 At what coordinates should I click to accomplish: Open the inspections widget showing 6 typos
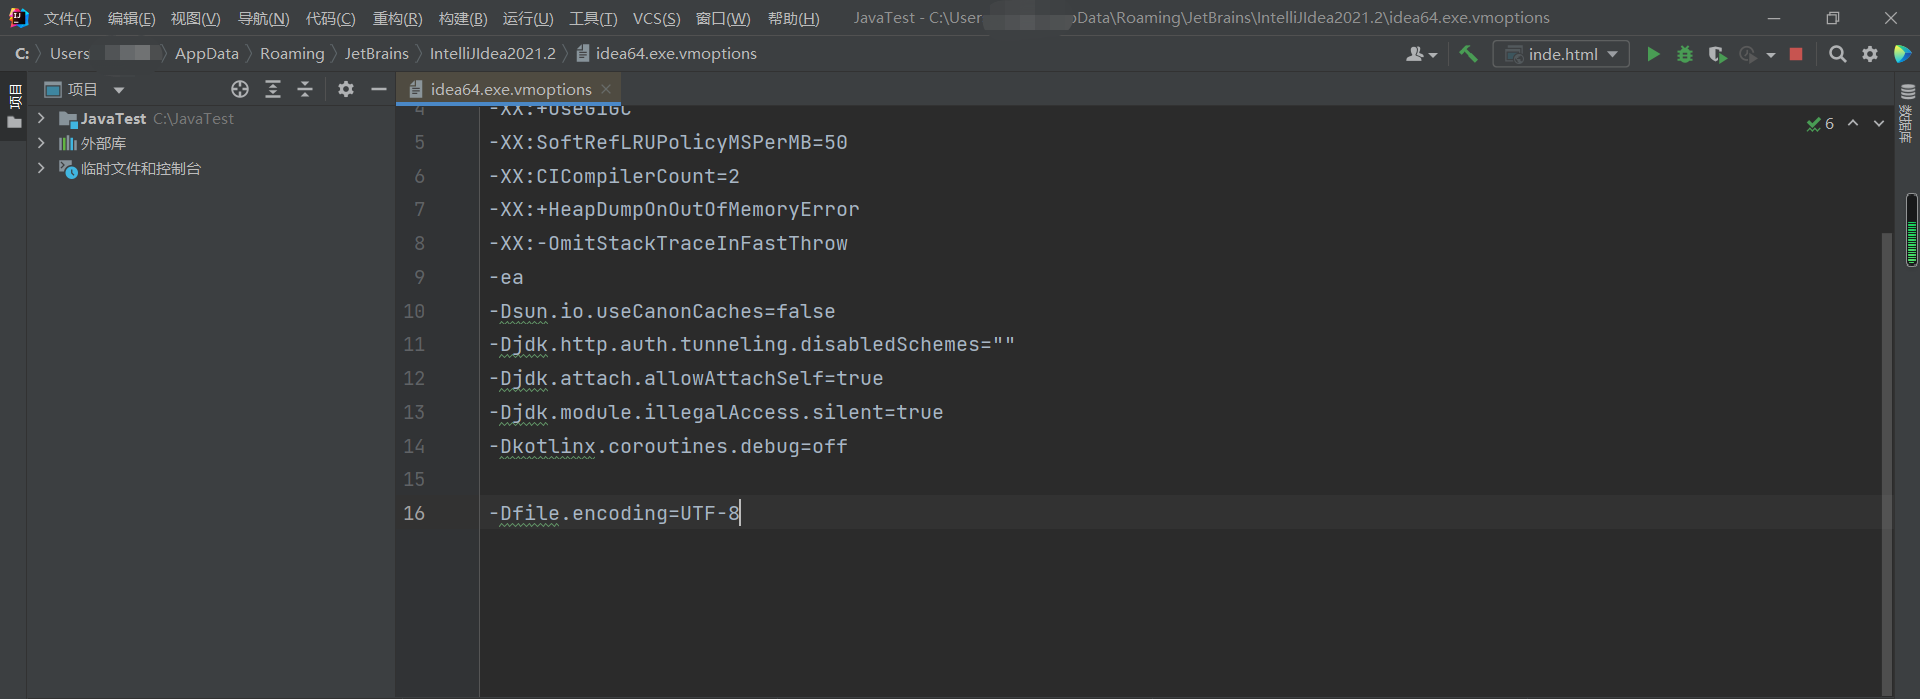pyautogui.click(x=1820, y=124)
